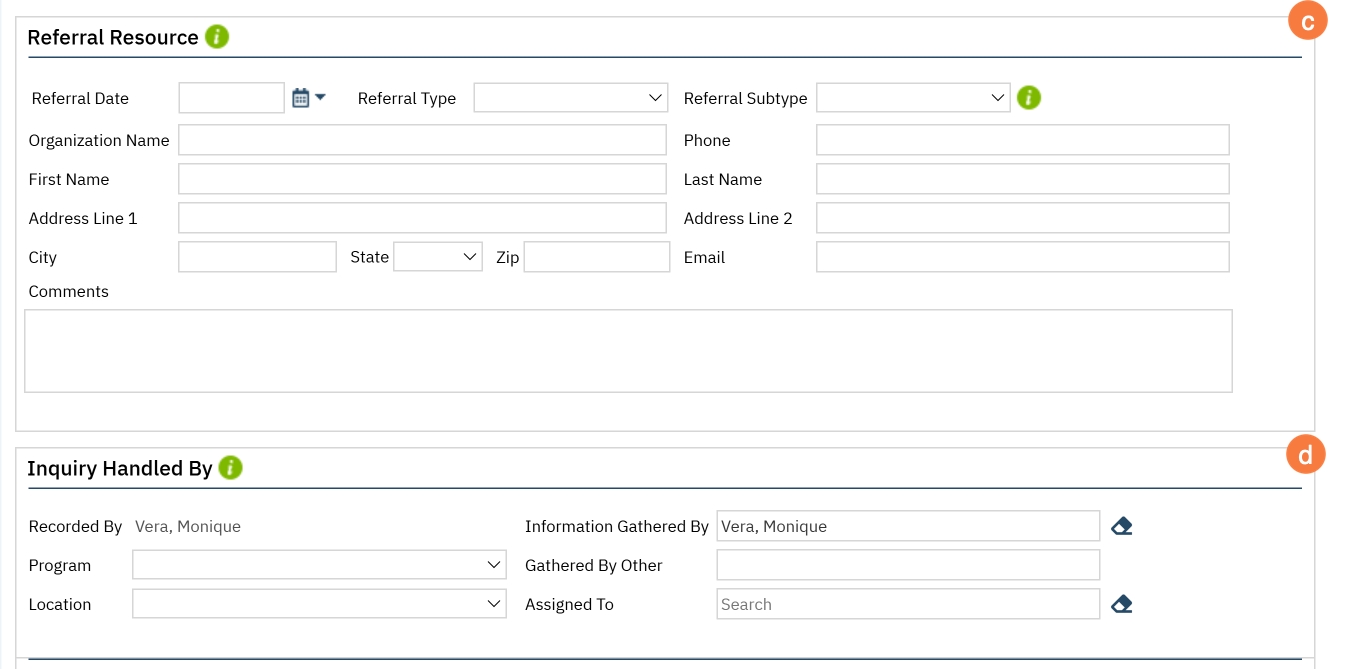Focus the Gathered By Other field
The height and width of the screenshot is (669, 1365).
(908, 565)
